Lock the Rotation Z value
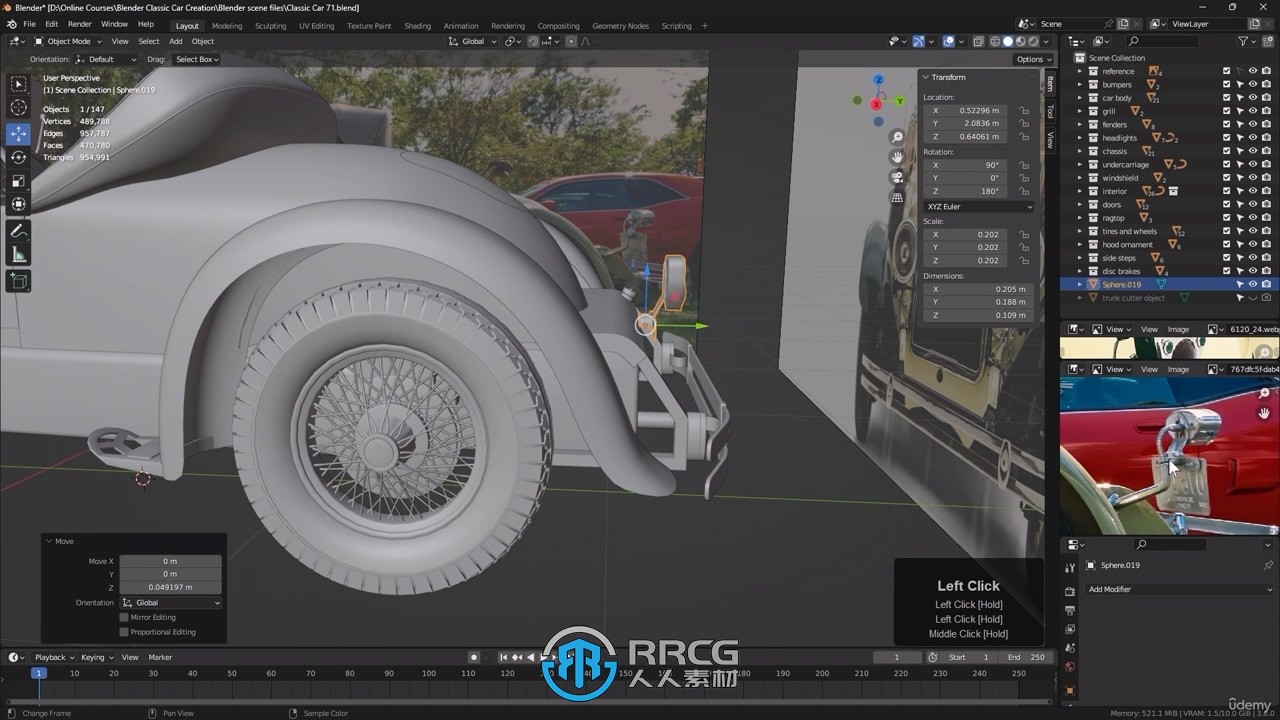The height and width of the screenshot is (720, 1280). 1024,191
